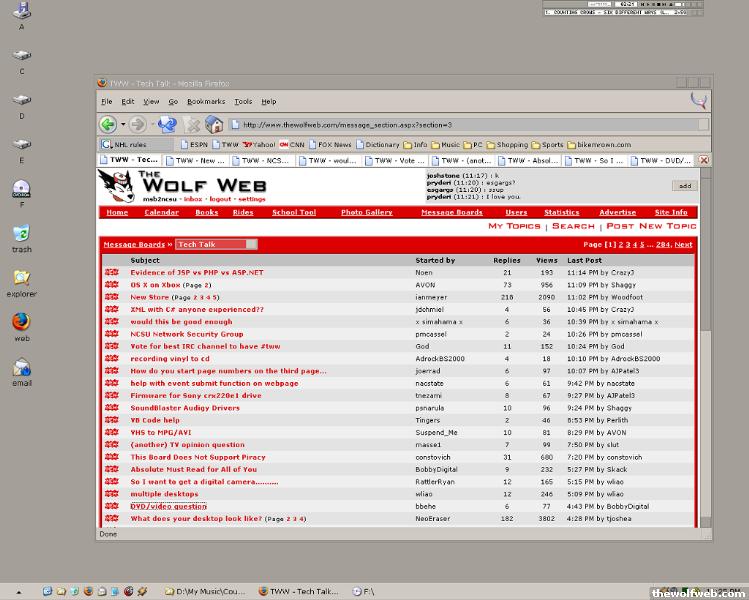
Task: Open the email desktop icon
Action: [x=21, y=368]
